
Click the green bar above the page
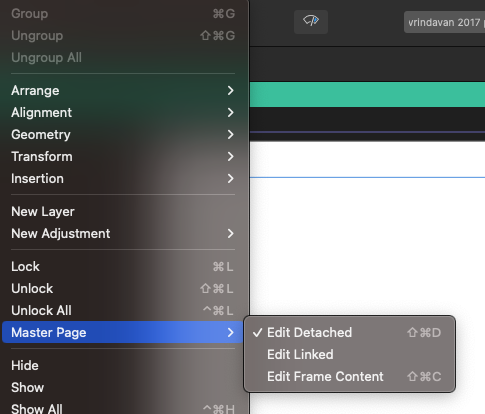(367, 95)
